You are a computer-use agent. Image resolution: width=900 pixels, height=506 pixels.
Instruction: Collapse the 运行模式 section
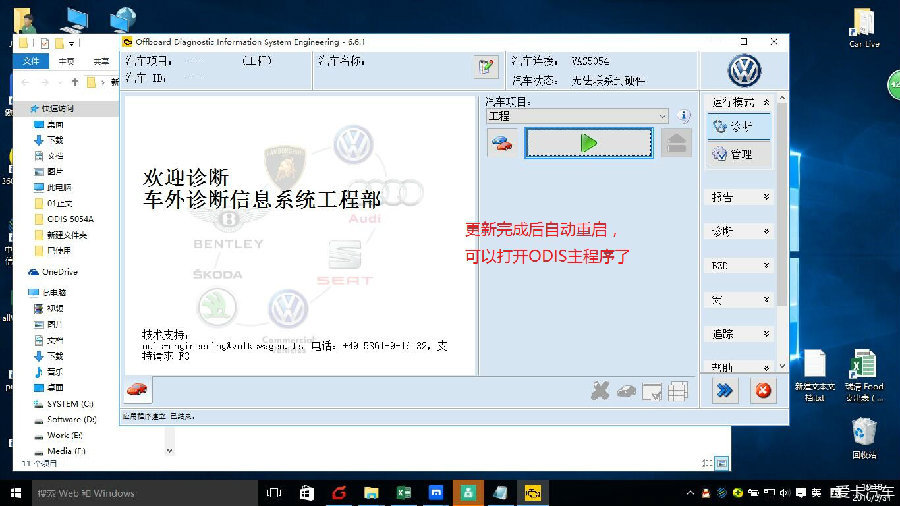tap(766, 102)
